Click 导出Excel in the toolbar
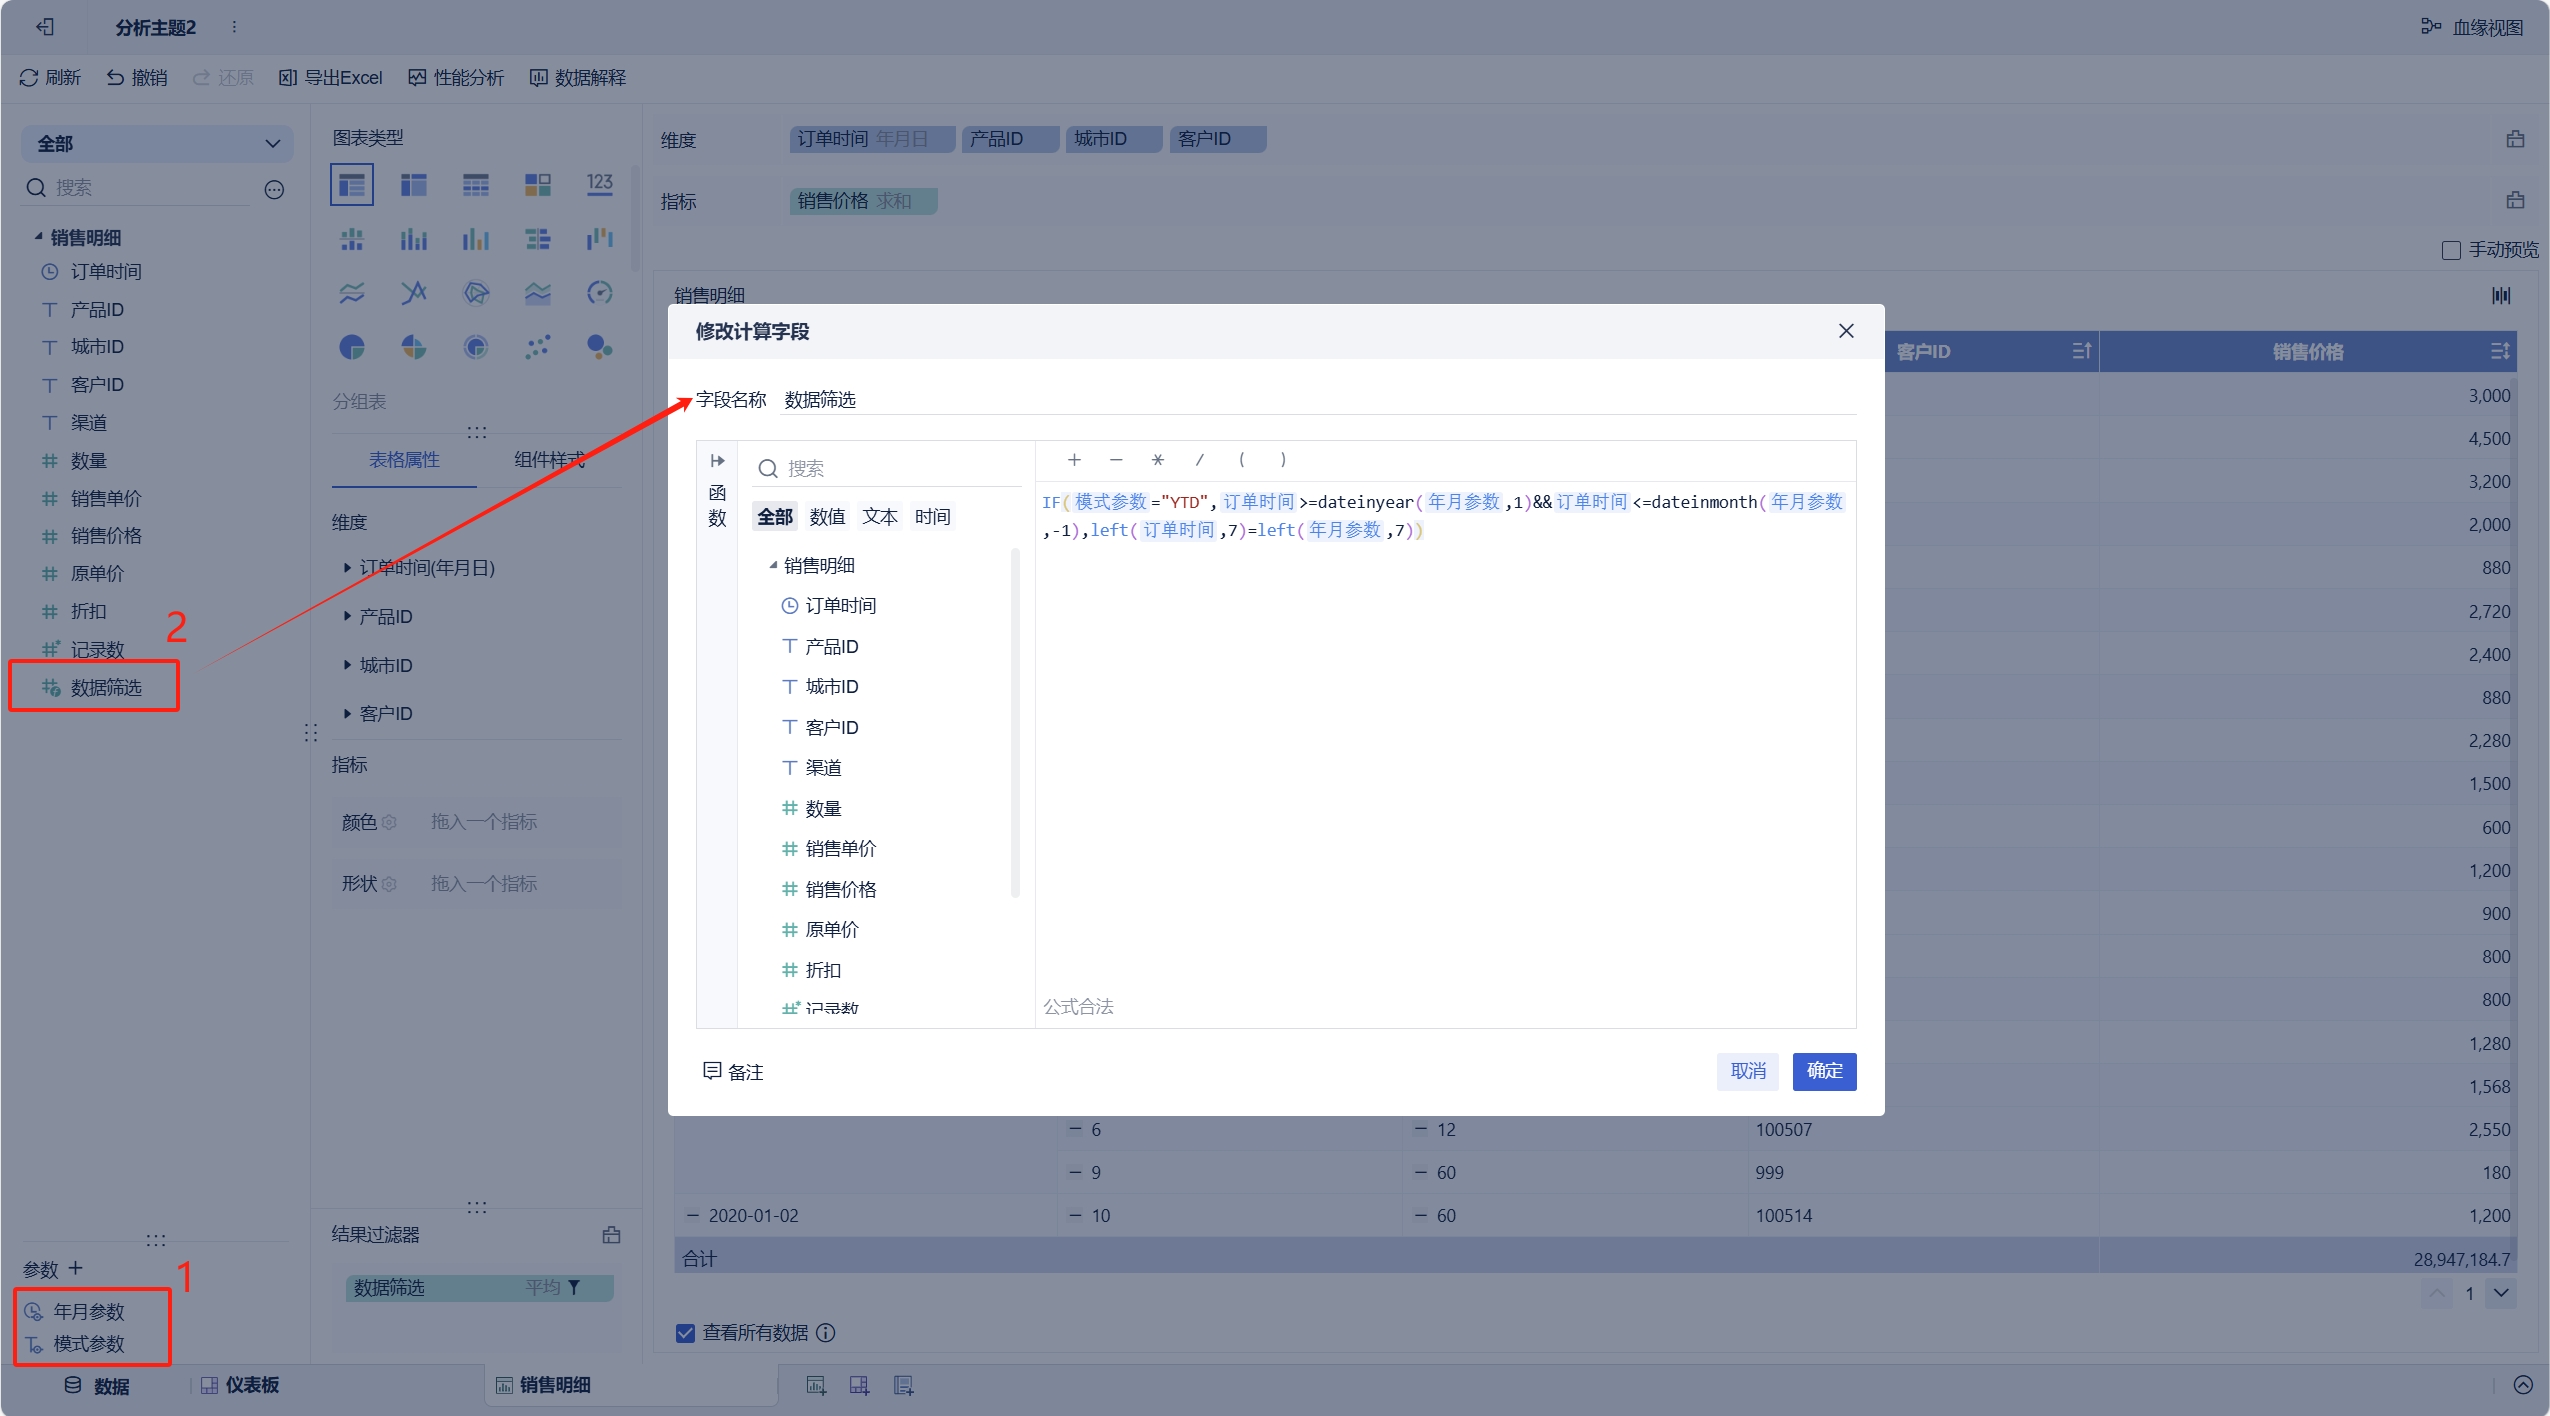This screenshot has height=1416, width=2550. 331,77
